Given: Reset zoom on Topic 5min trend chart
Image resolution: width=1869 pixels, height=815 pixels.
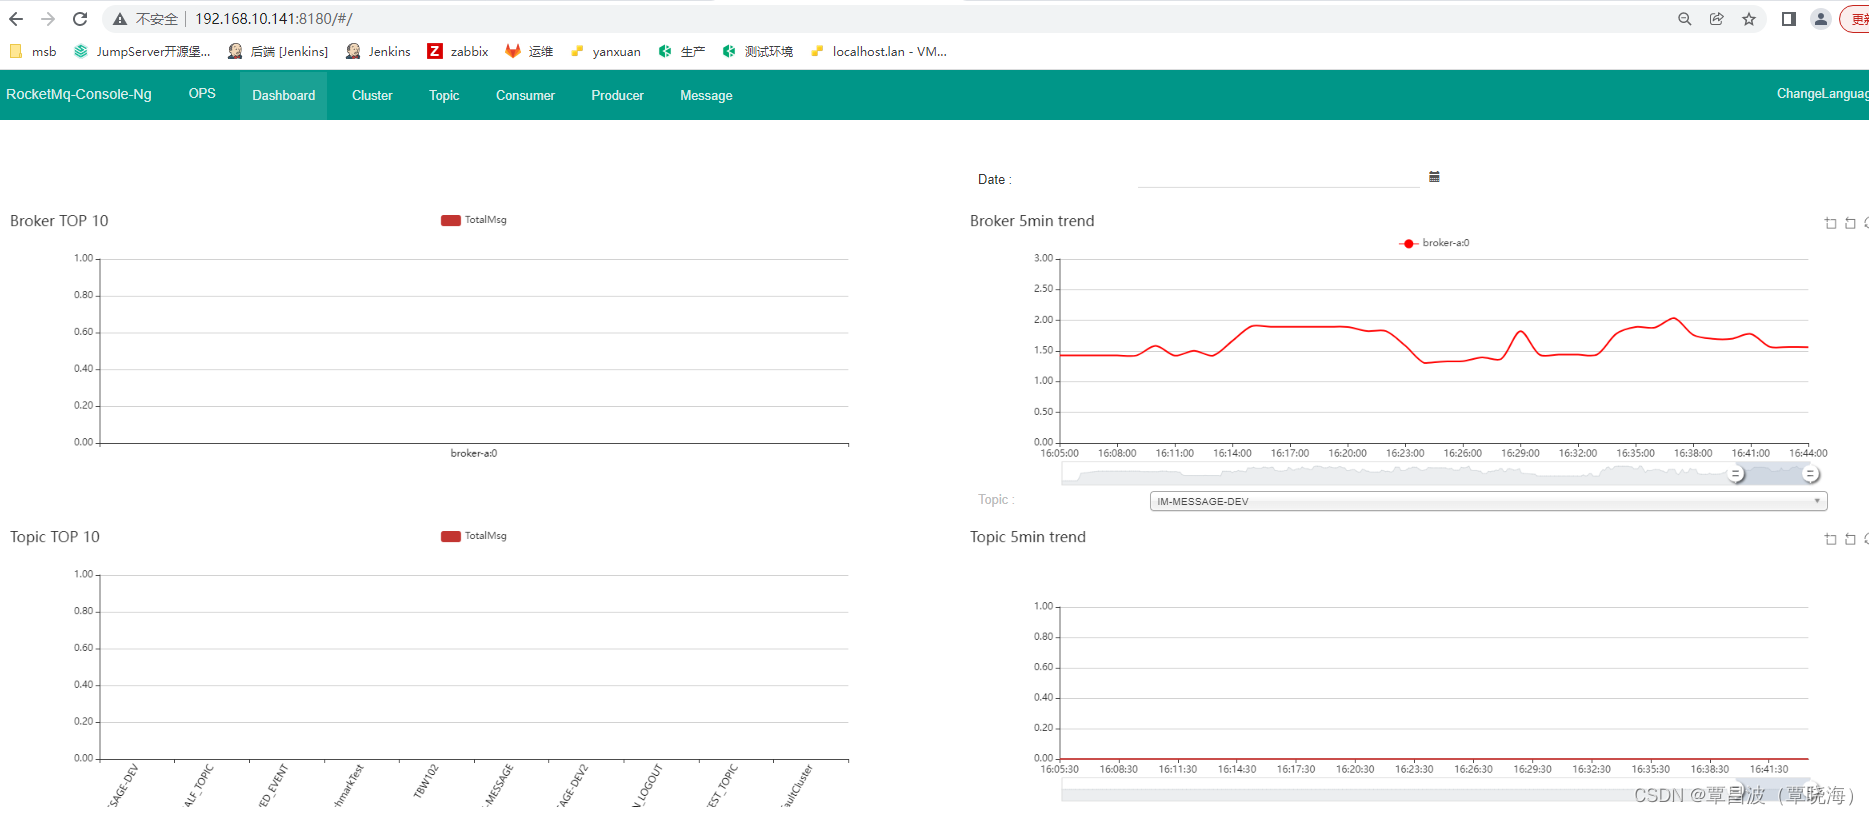Looking at the screenshot, I should point(1850,539).
